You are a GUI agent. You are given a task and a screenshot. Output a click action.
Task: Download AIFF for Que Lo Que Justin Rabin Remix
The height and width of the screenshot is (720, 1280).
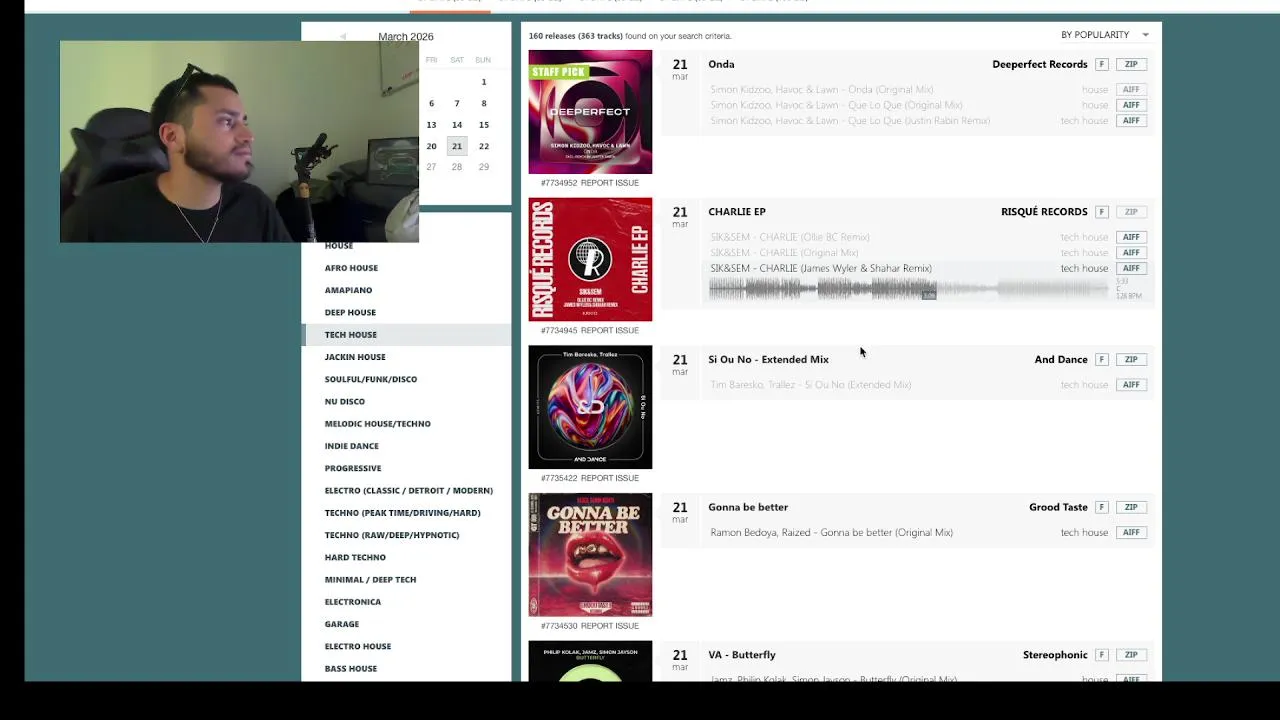1131,121
